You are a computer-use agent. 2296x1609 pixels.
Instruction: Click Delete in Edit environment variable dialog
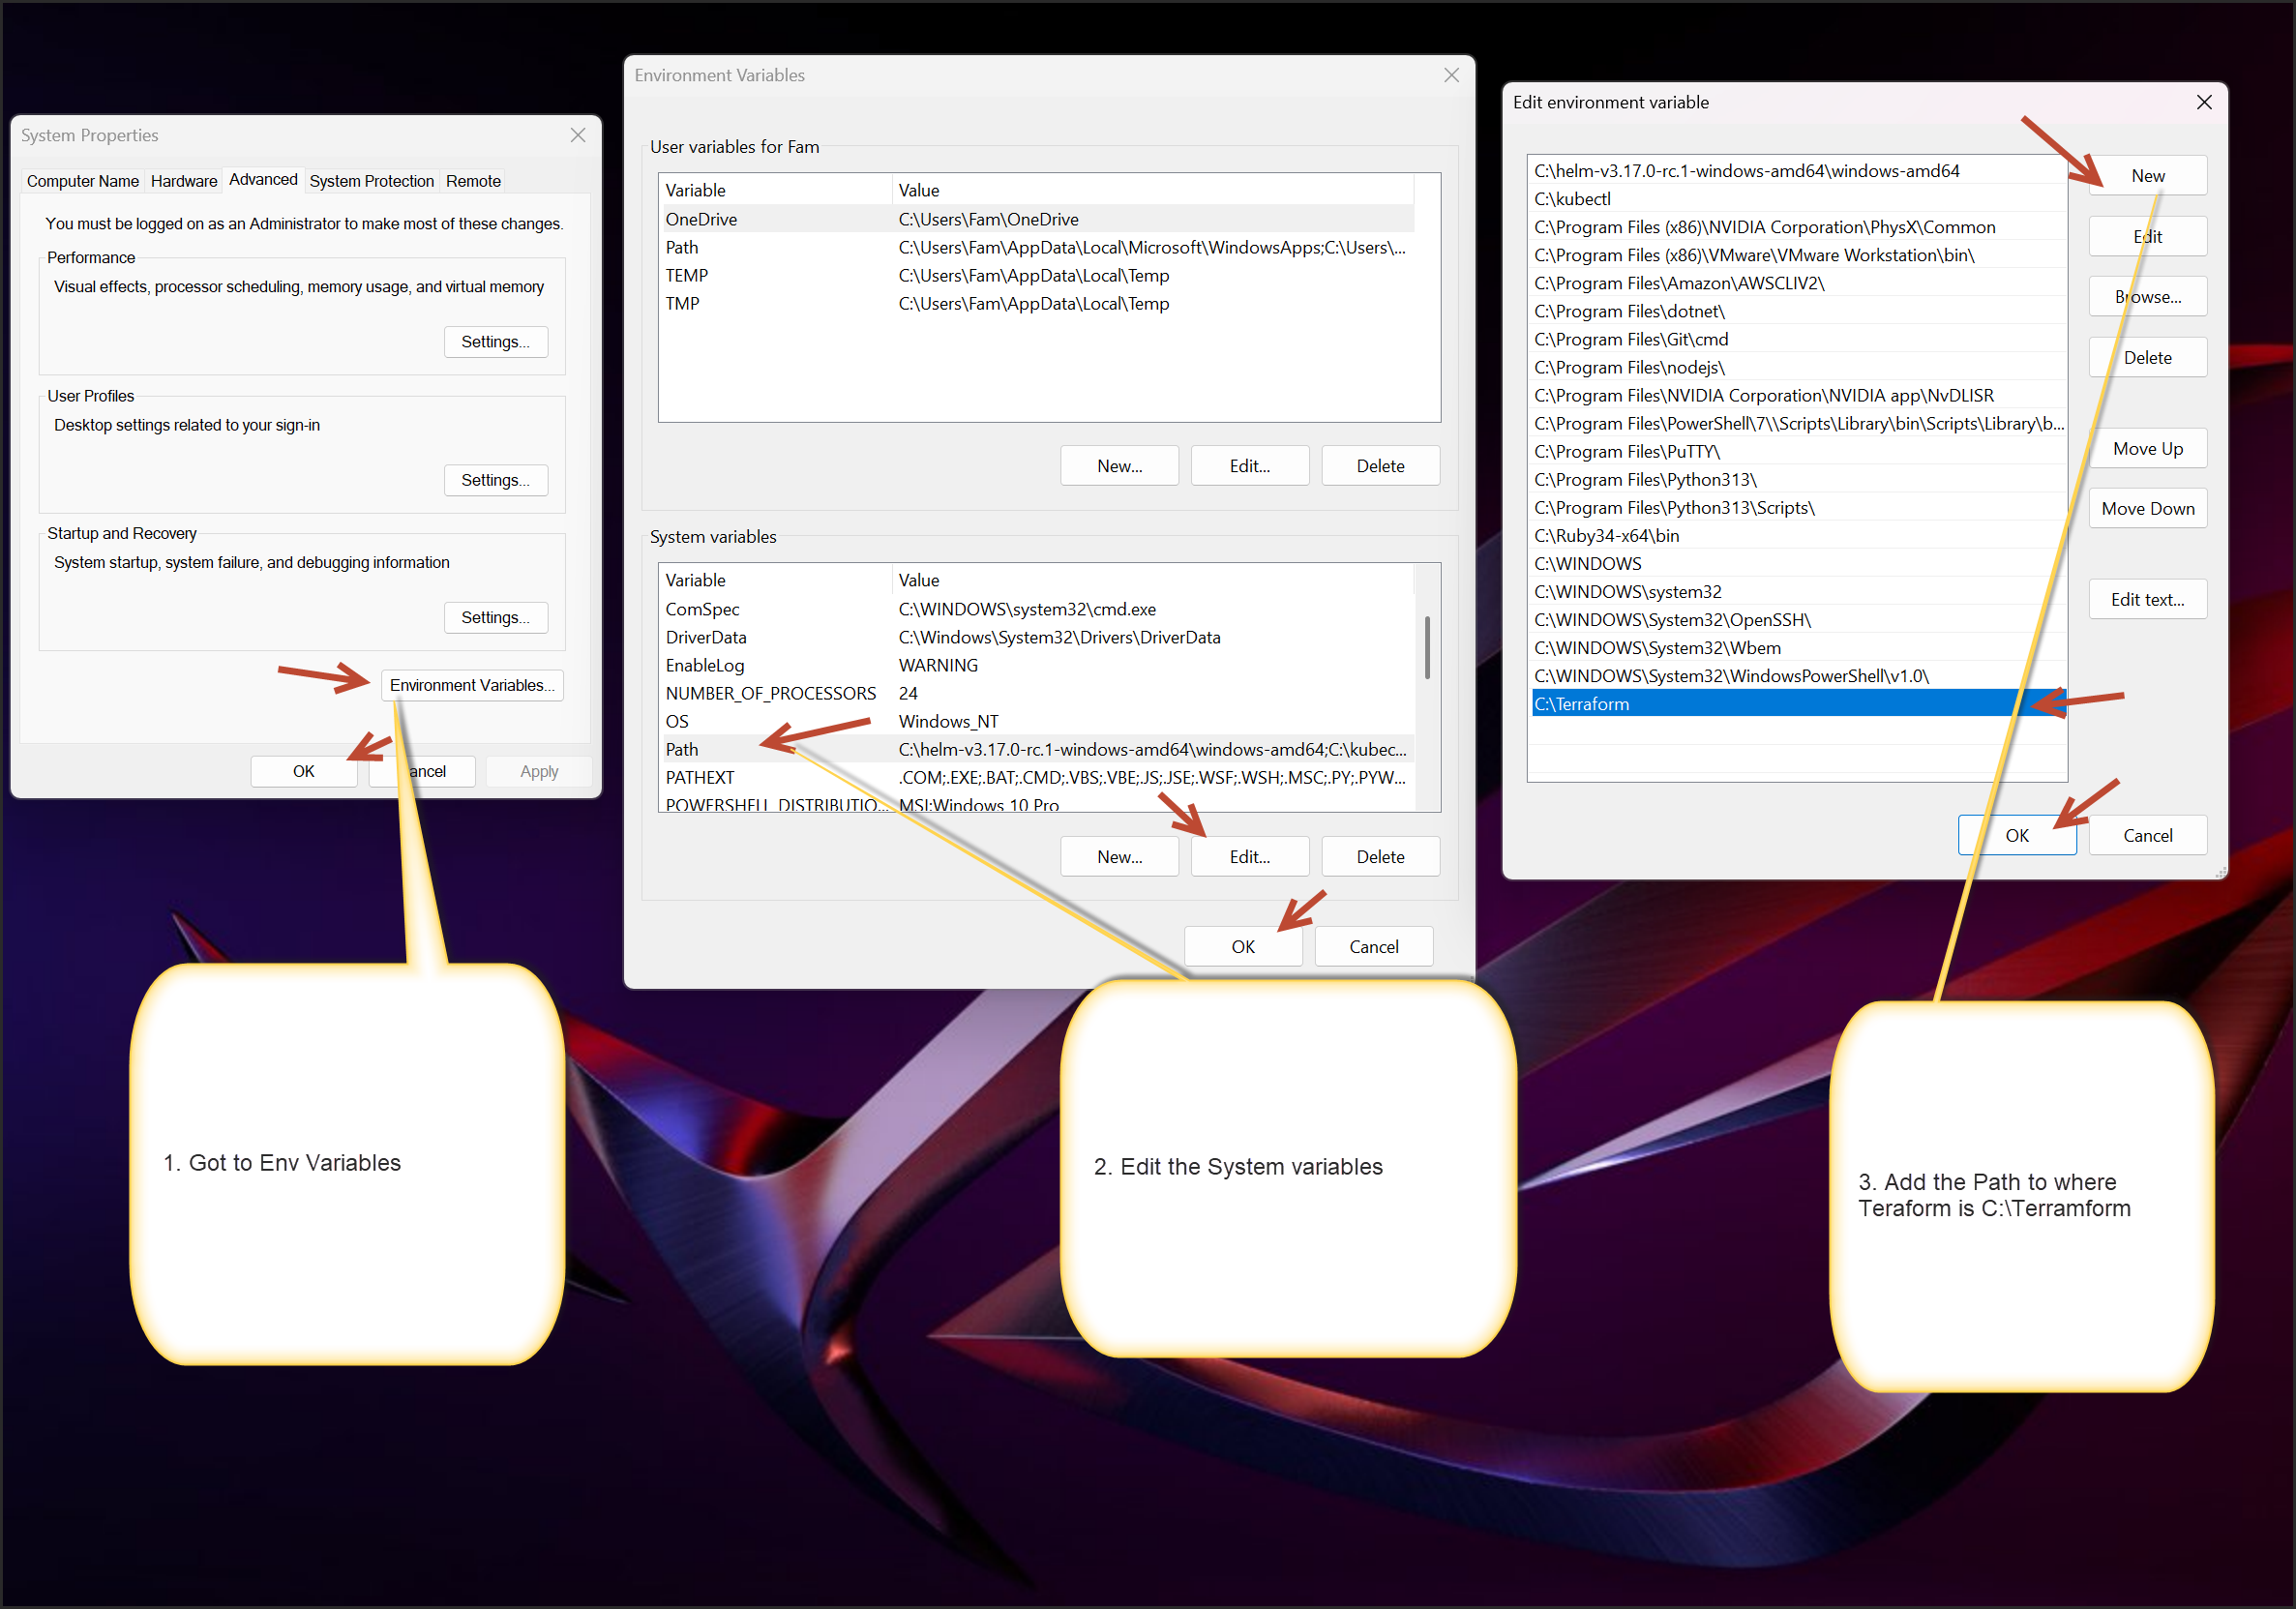2147,357
